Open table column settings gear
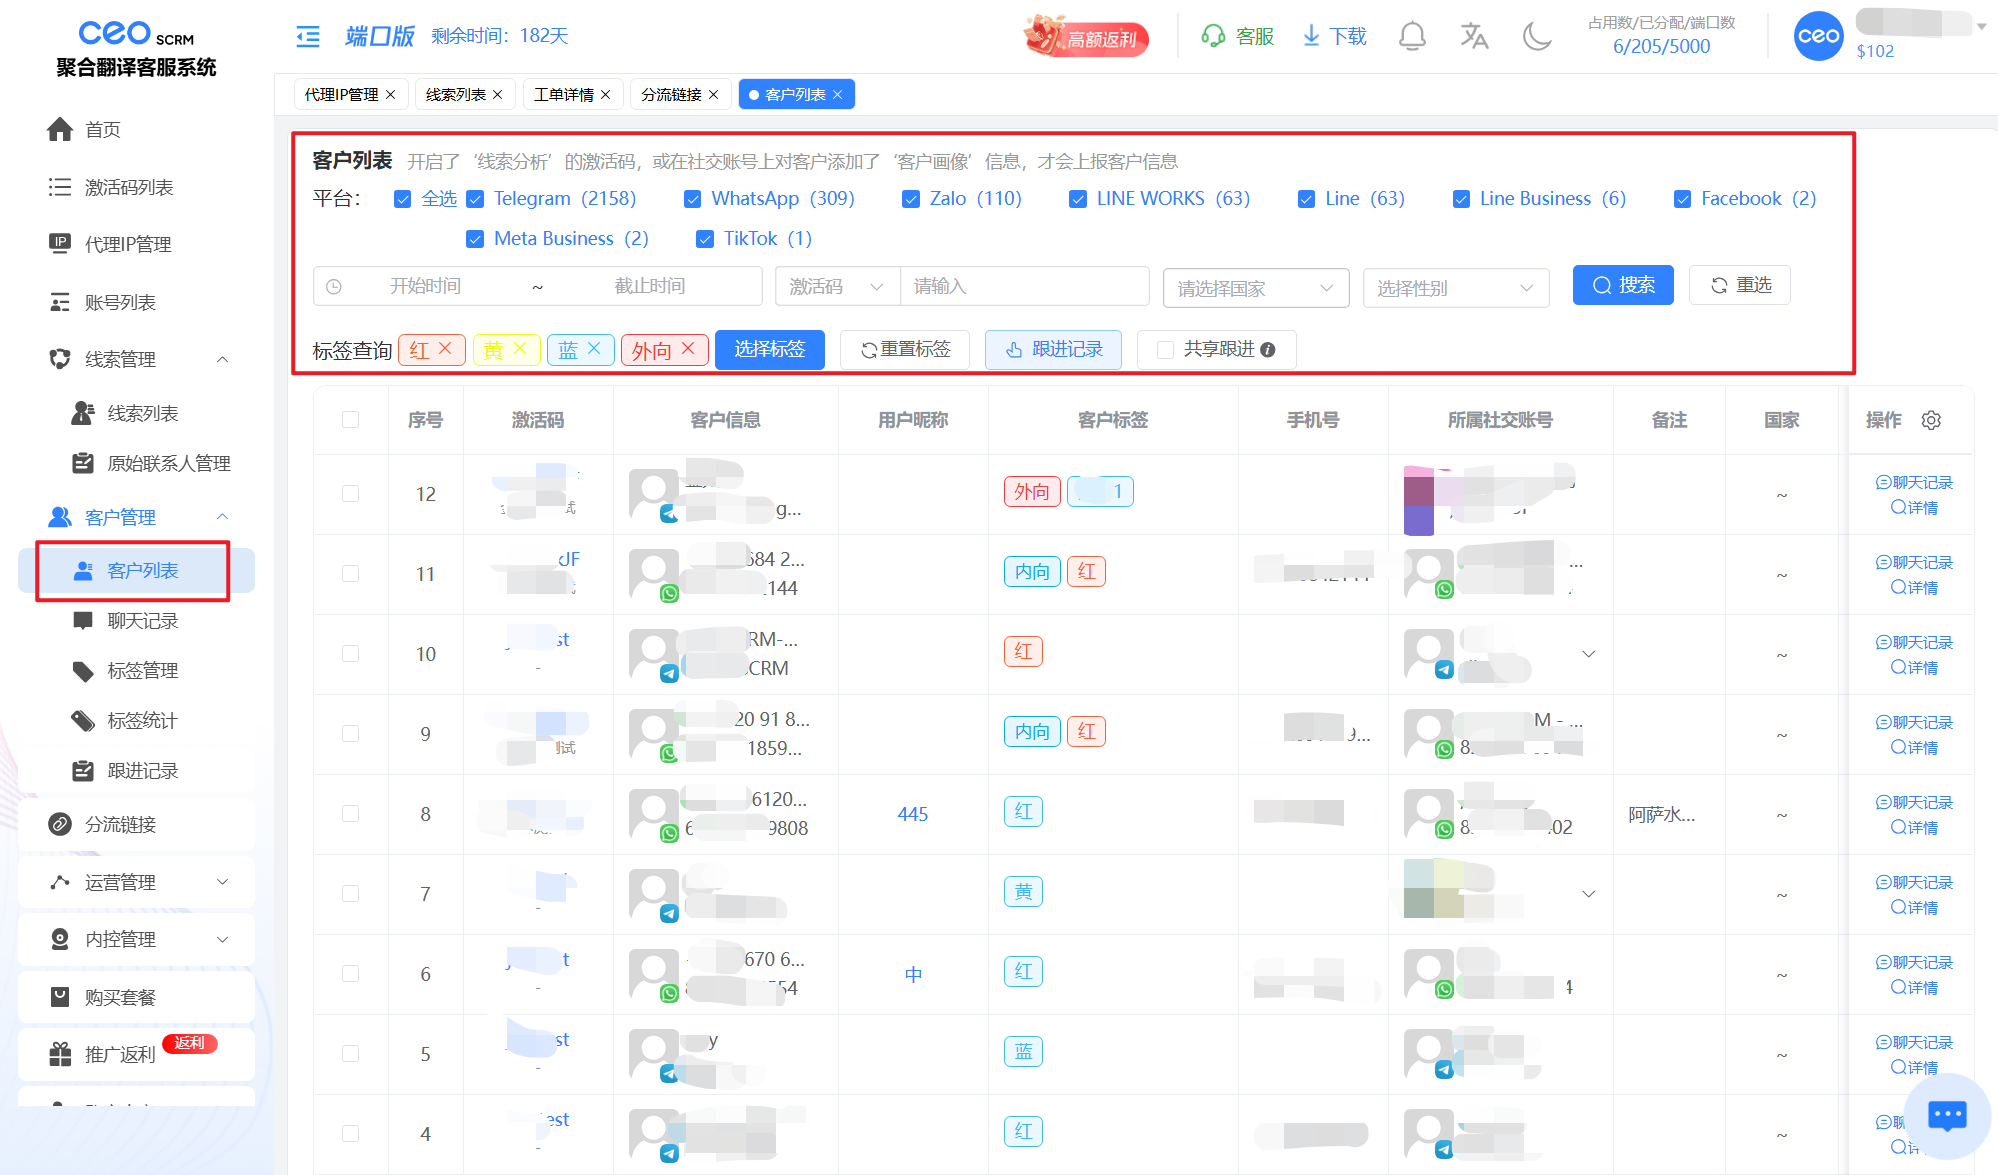This screenshot has height=1175, width=1998. click(x=1931, y=420)
